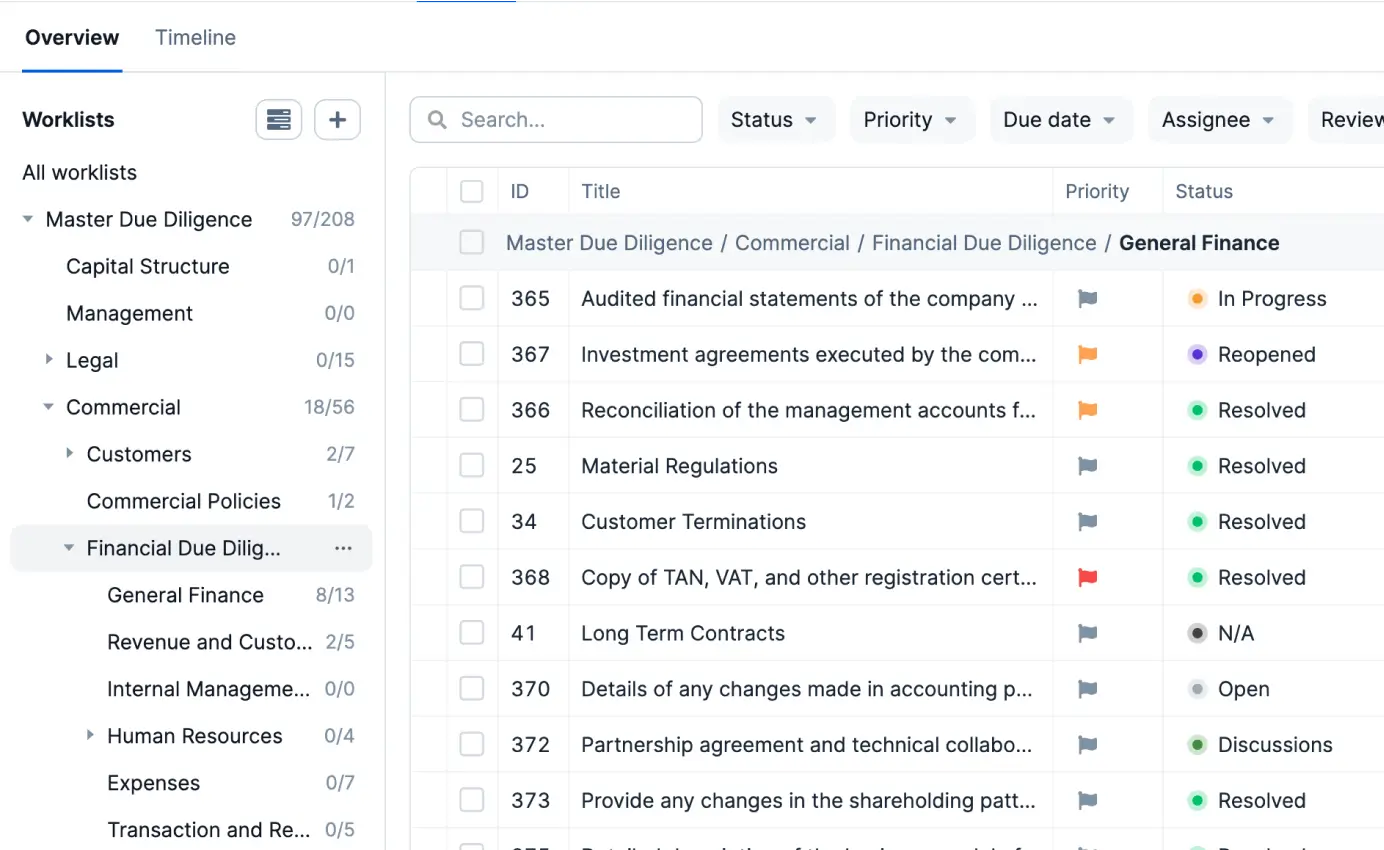Check the checkbox for row 365

pyautogui.click(x=471, y=298)
